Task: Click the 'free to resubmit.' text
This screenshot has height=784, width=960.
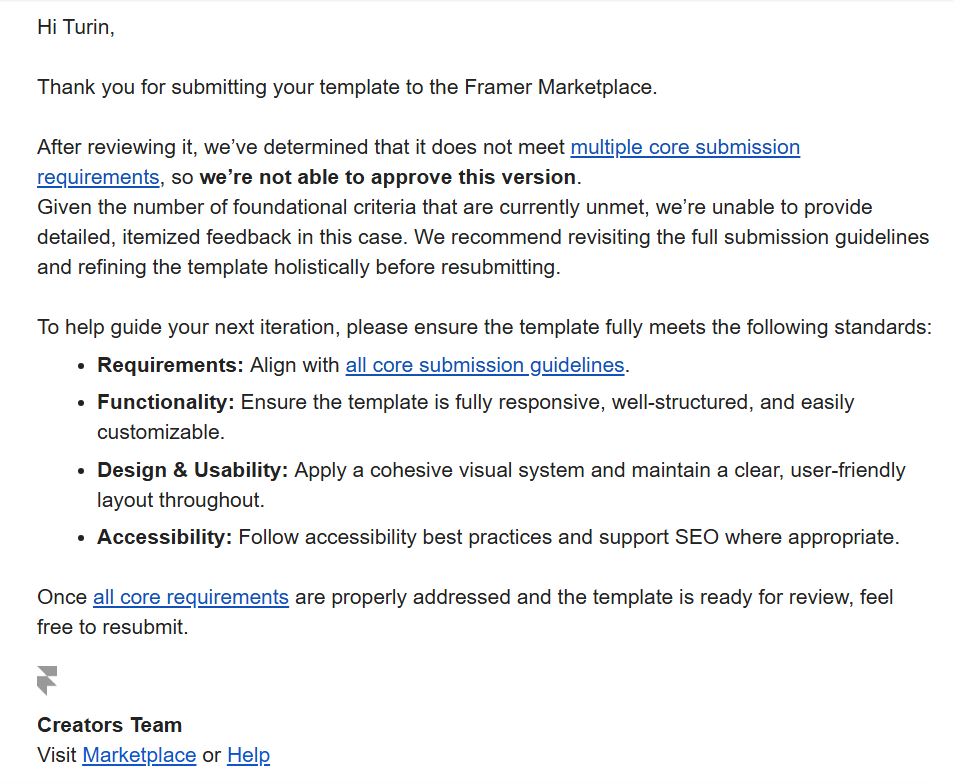Action: (113, 627)
